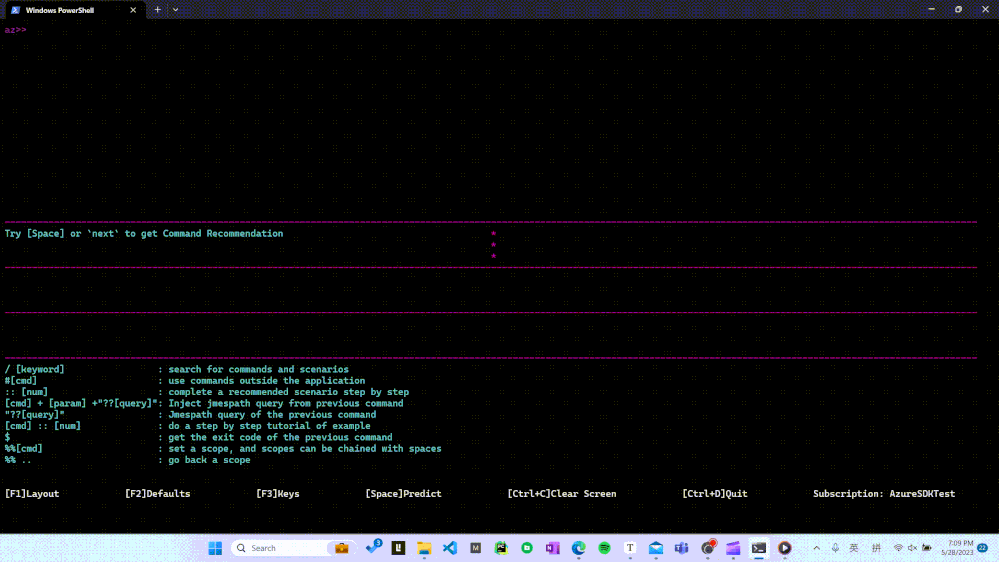999x562 pixels.
Task: Launch PyCharm from the taskbar
Action: (501, 548)
